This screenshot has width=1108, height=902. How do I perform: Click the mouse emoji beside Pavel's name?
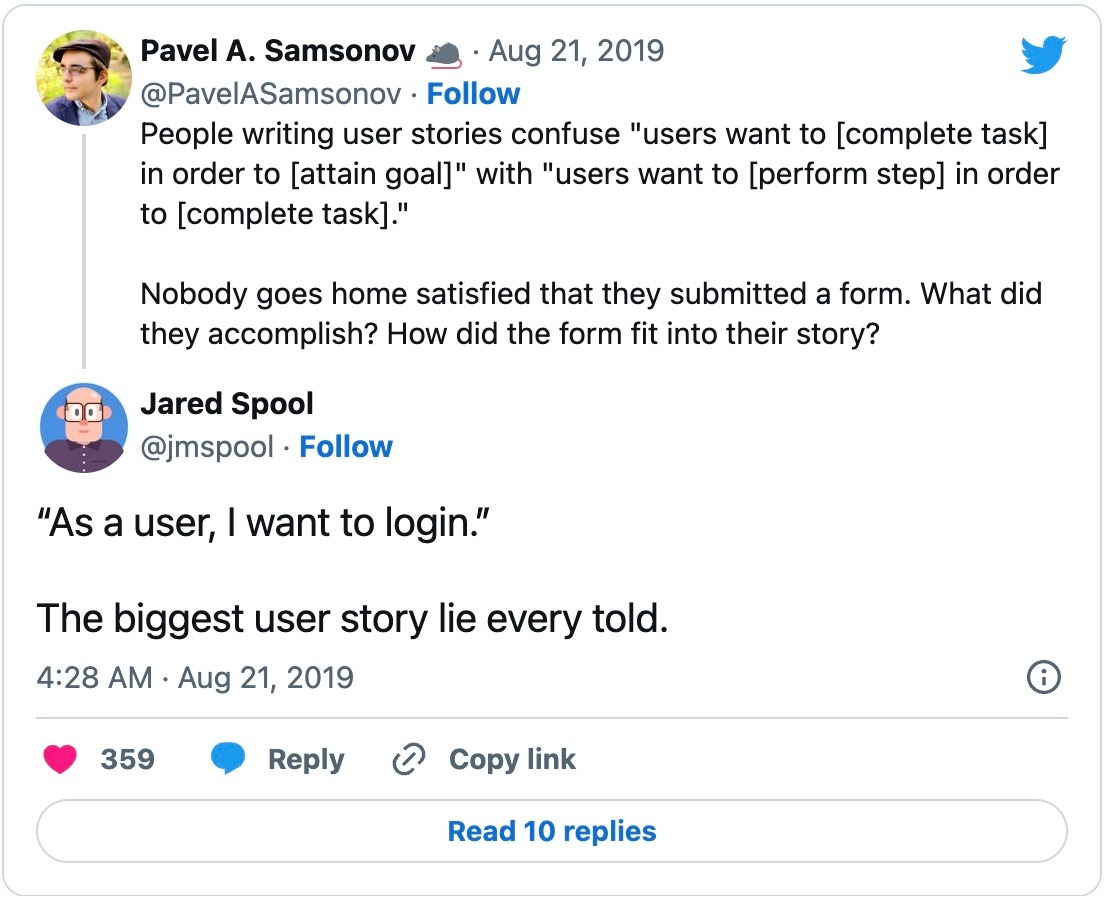(x=443, y=52)
